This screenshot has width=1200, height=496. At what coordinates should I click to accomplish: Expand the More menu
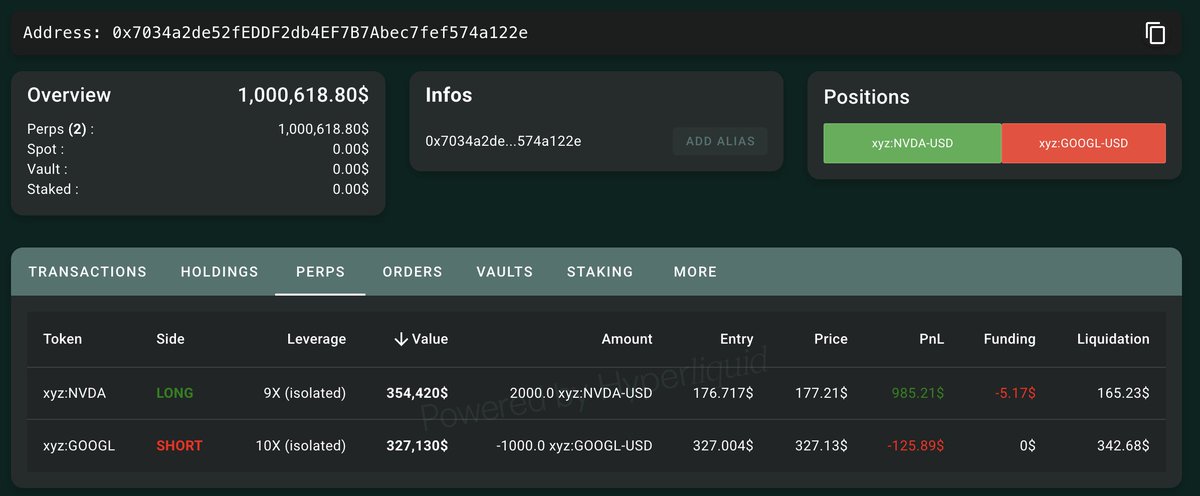coord(695,272)
